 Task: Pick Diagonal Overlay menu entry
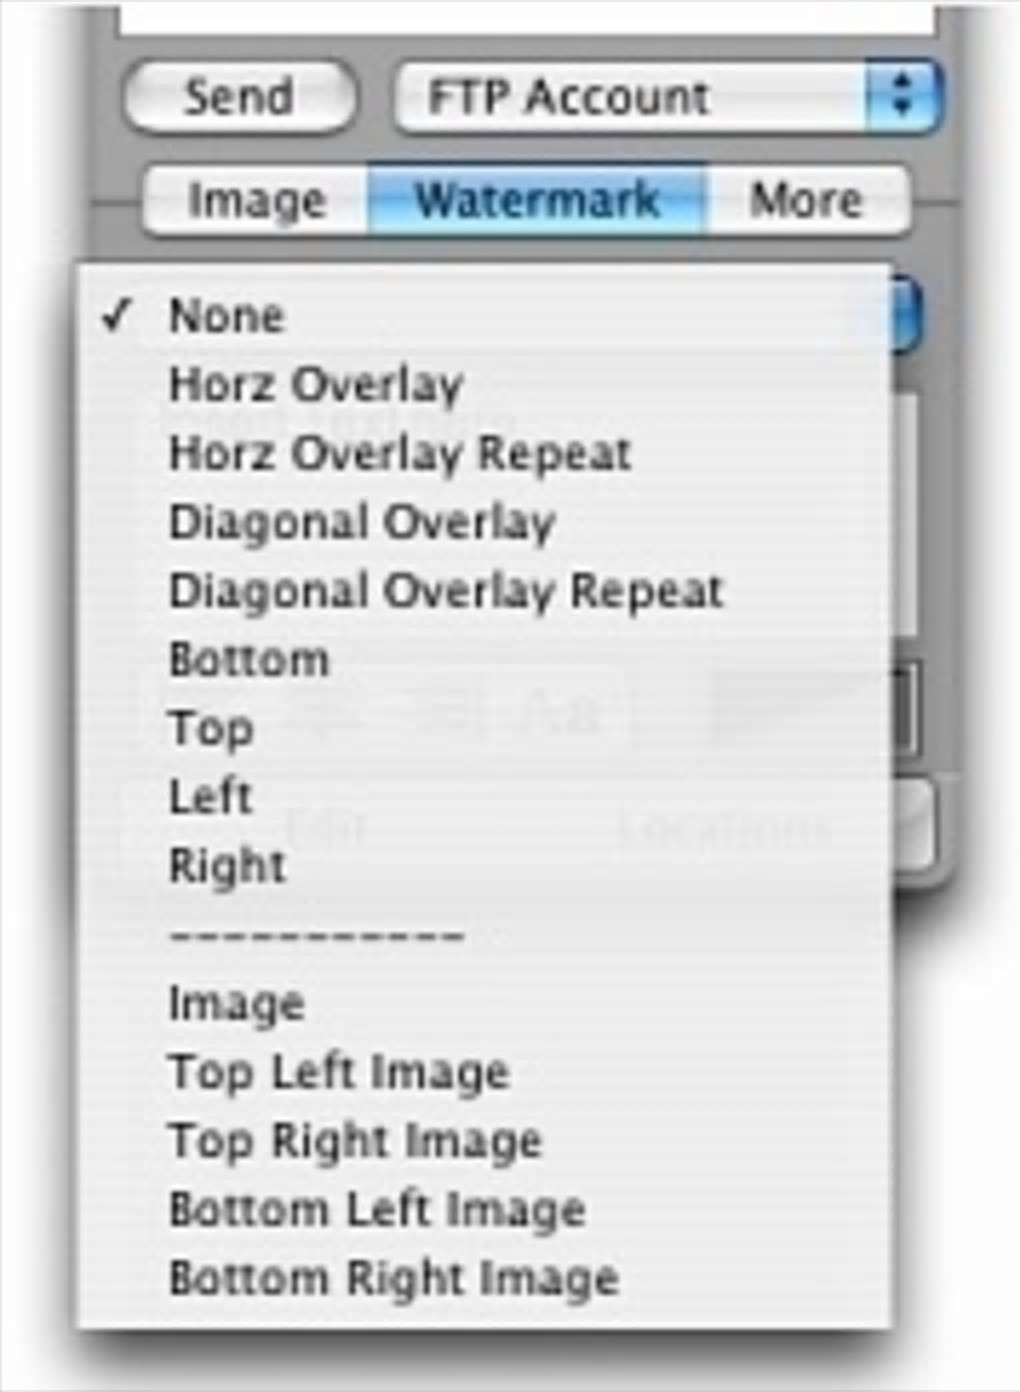click(362, 523)
